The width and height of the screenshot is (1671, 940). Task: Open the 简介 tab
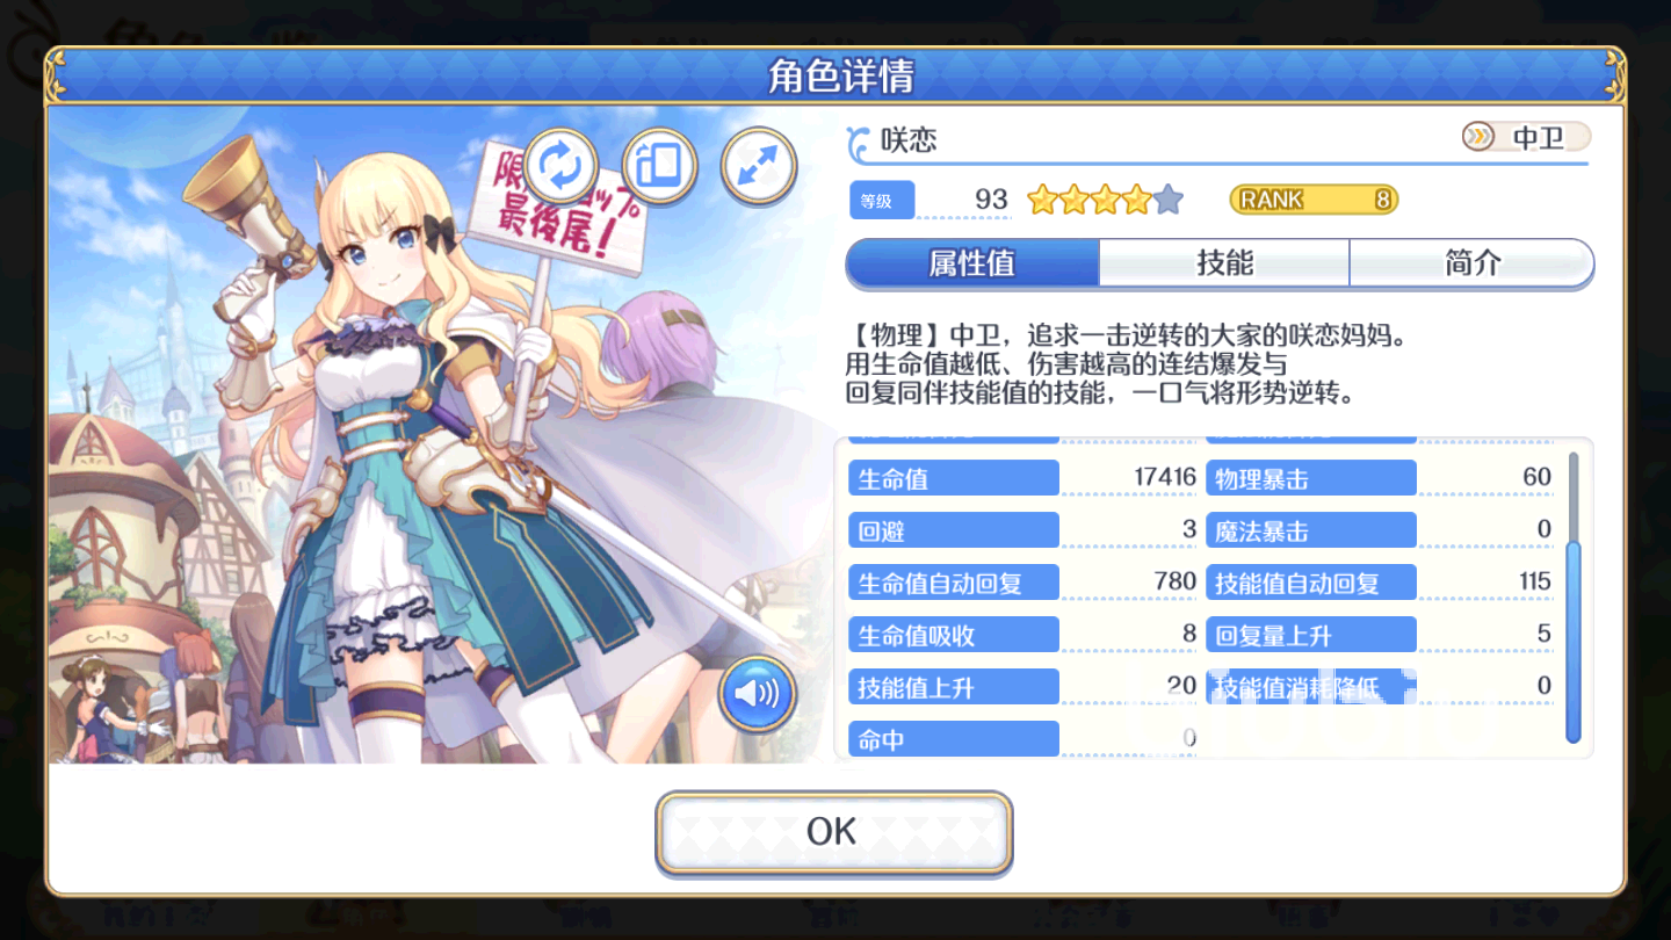coord(1471,263)
